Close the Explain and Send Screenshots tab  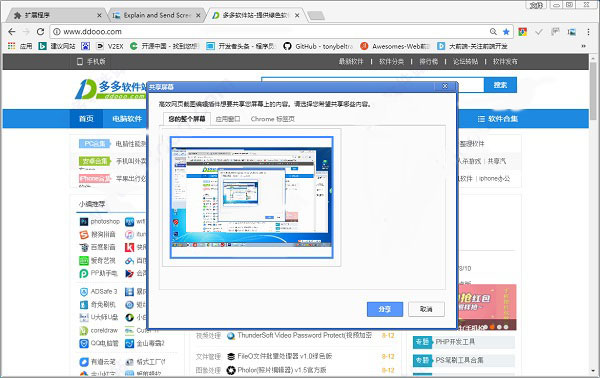[x=198, y=15]
